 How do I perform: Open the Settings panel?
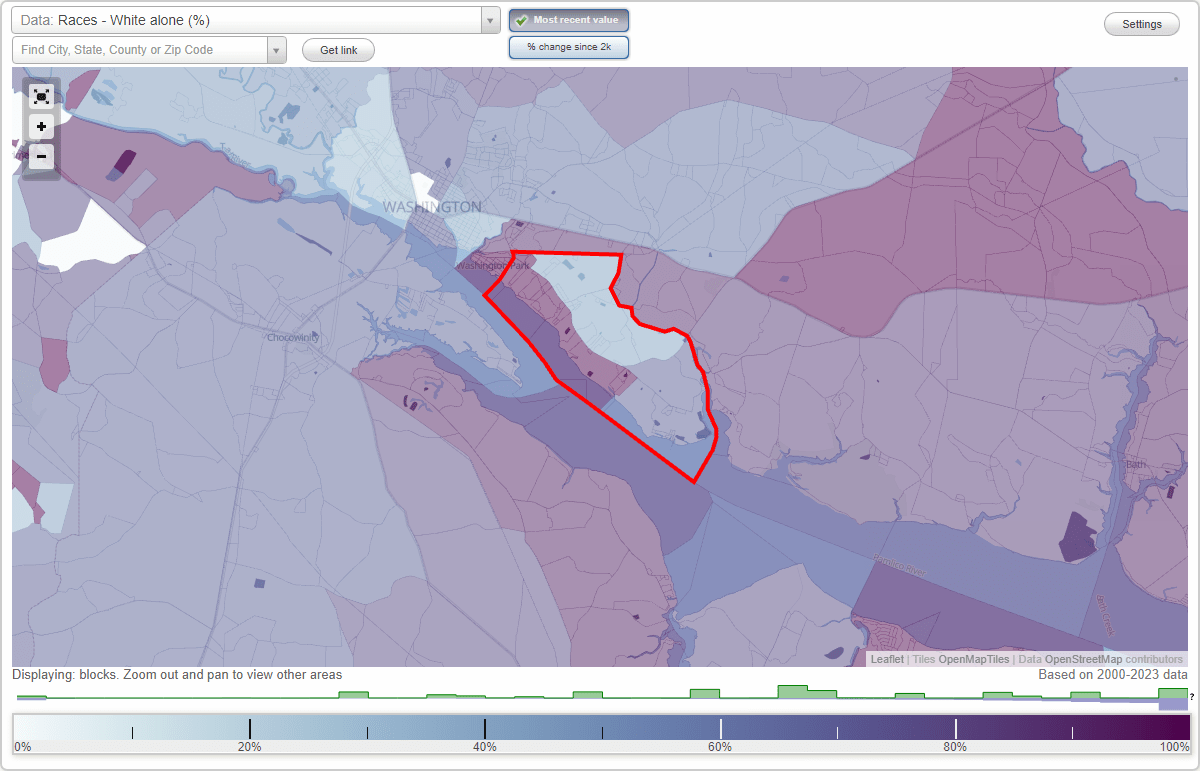pyautogui.click(x=1141, y=23)
